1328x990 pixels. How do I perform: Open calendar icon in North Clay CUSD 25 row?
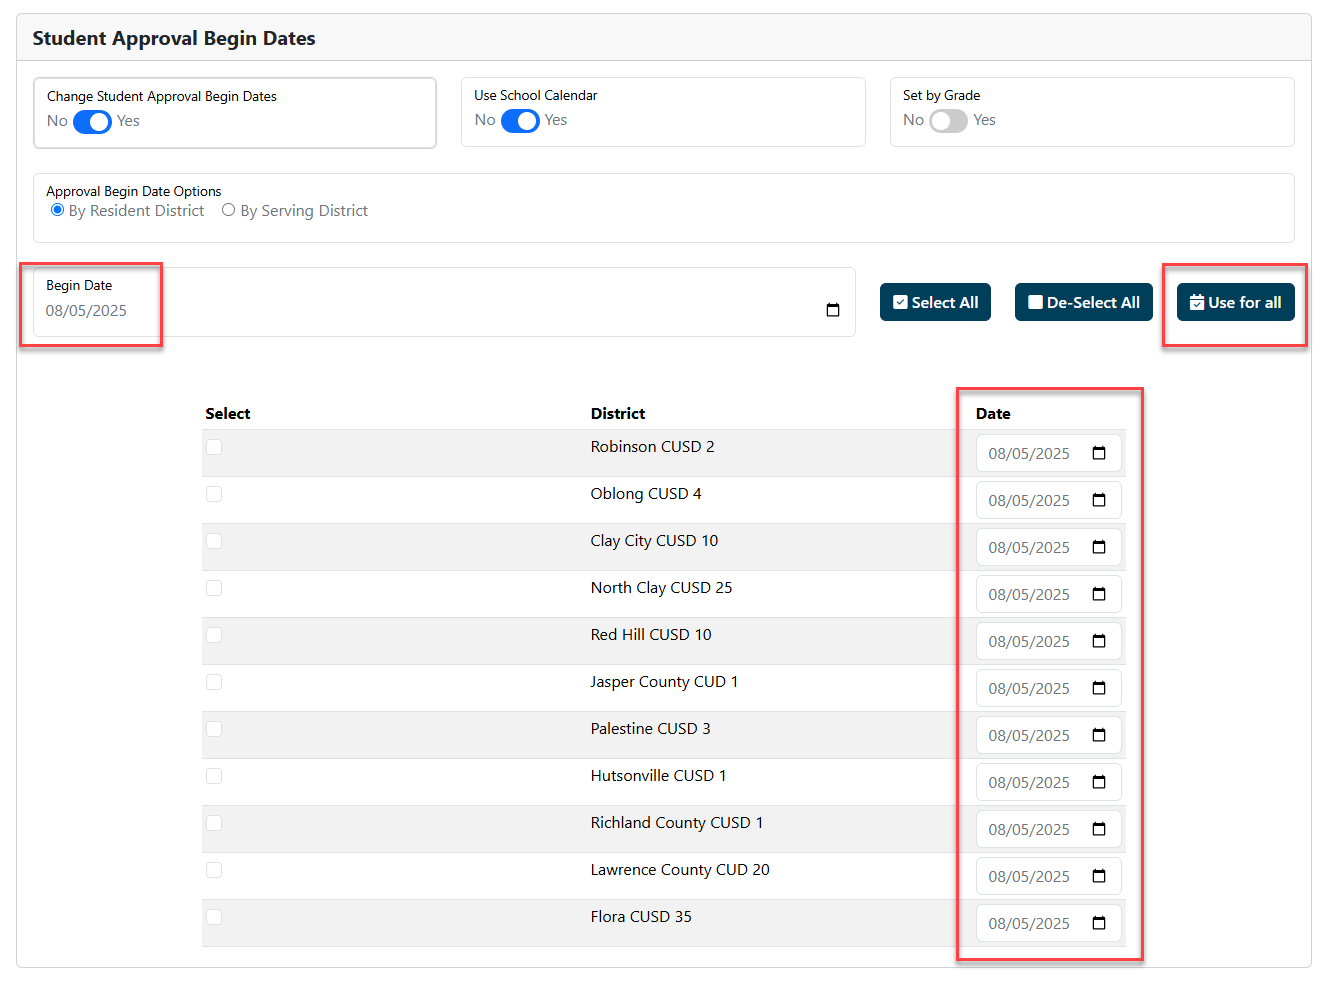[x=1099, y=594]
